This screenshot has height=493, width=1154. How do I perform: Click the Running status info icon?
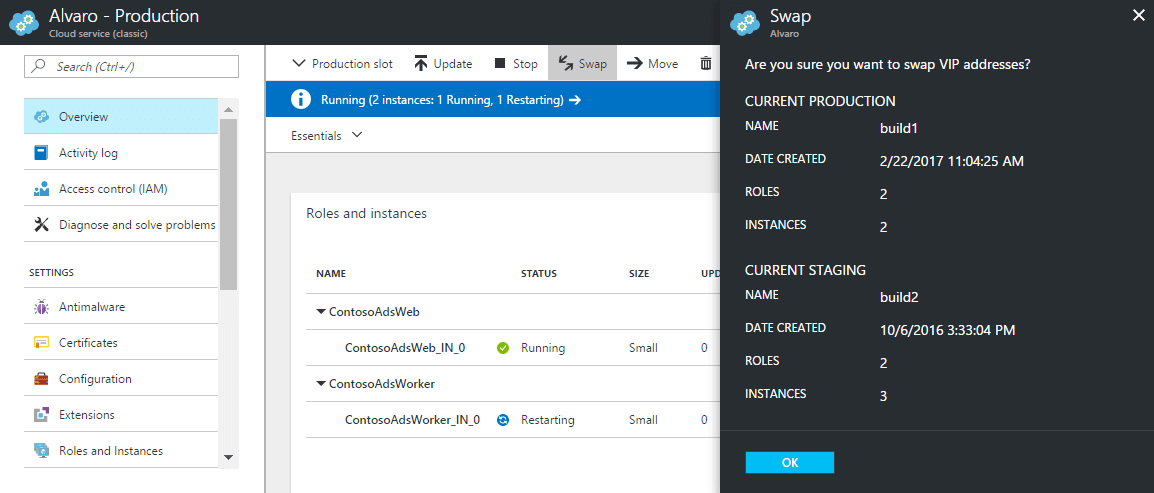[300, 100]
